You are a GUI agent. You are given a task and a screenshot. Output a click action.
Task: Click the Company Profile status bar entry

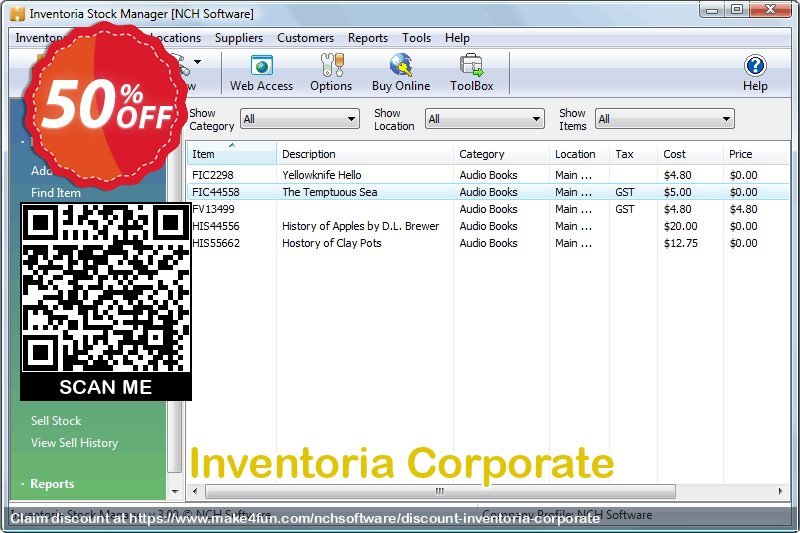tap(566, 514)
